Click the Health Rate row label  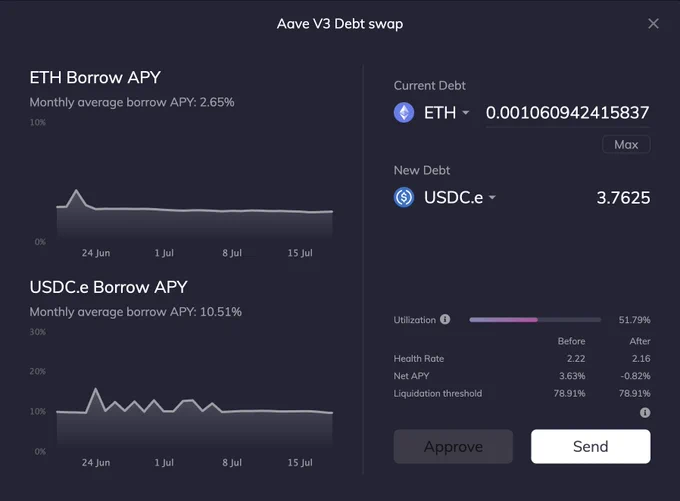click(x=418, y=359)
